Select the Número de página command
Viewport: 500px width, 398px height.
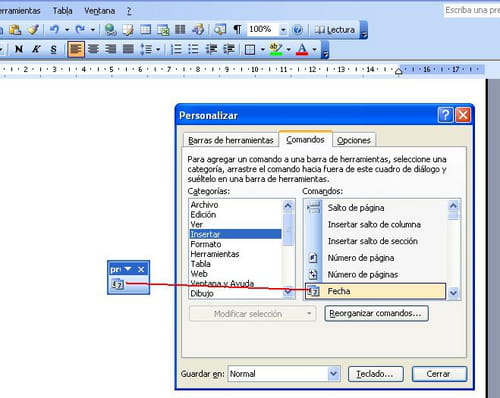pos(376,258)
